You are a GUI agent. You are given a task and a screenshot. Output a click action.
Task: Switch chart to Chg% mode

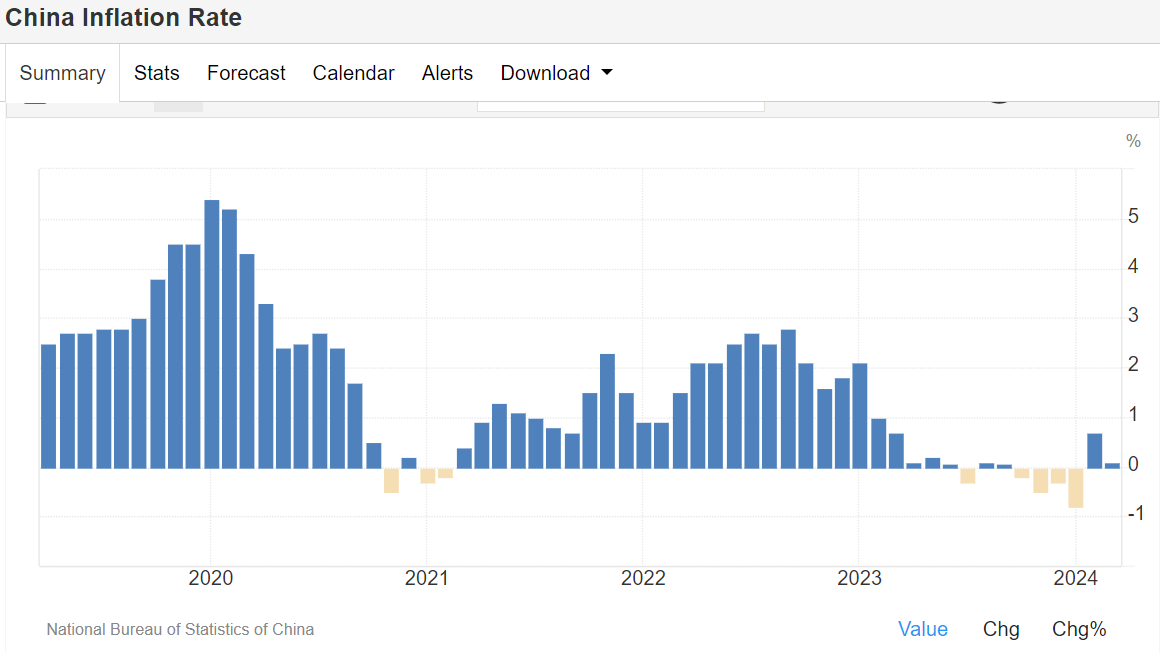point(1079,629)
